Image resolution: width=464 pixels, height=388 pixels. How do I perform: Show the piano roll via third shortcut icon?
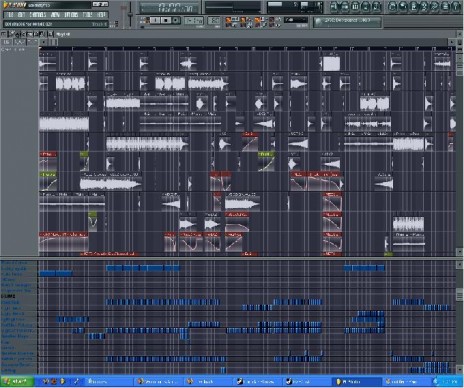(x=355, y=6)
